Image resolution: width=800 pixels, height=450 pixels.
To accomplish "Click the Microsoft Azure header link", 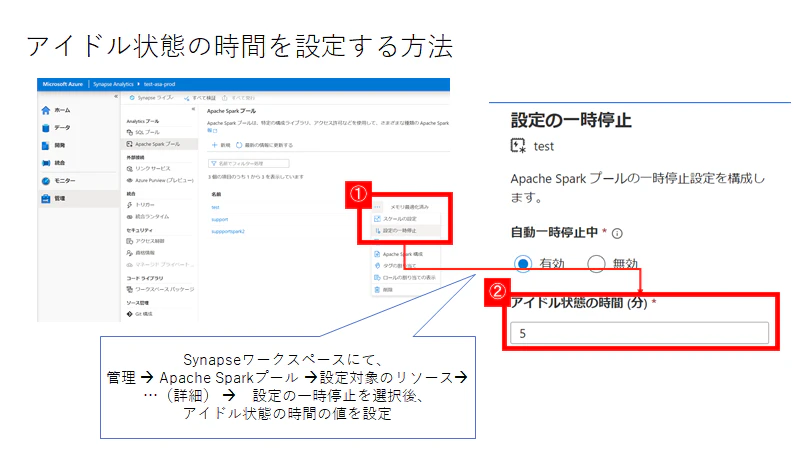I will pos(63,84).
